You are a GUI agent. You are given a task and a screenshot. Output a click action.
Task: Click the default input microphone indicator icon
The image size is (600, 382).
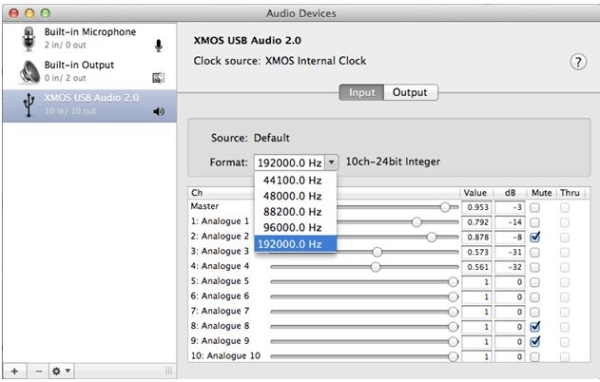158,46
